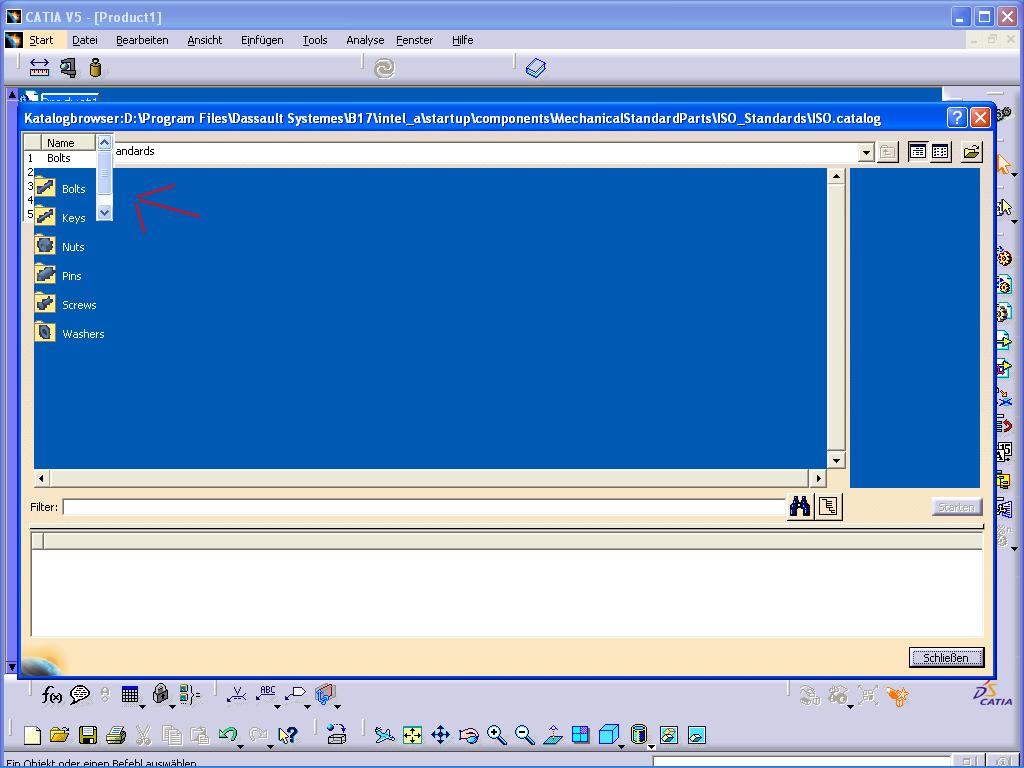1024x768 pixels.
Task: Open the Hilfe menu
Action: point(462,40)
